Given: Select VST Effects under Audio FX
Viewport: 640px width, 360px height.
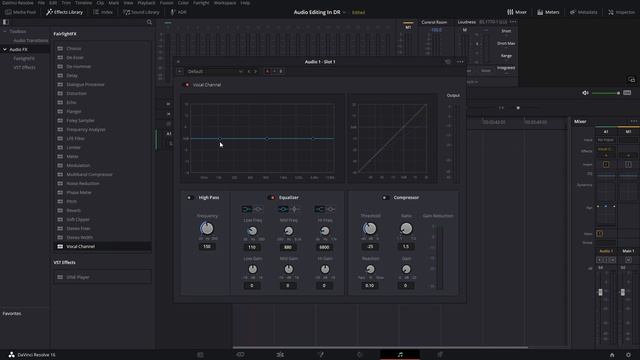Looking at the screenshot, I should pos(24,67).
